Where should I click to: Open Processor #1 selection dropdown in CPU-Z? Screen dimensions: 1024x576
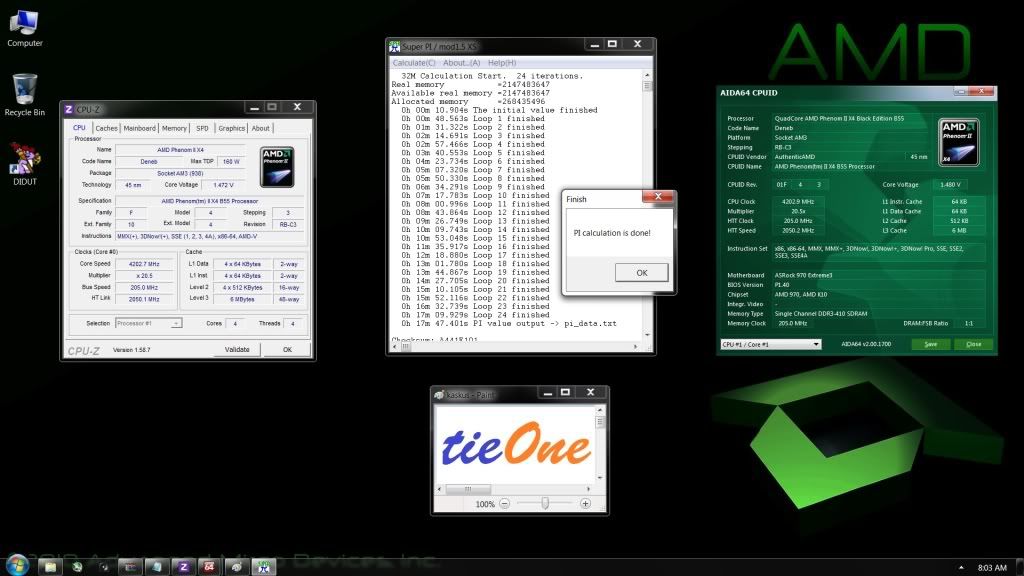(x=148, y=323)
